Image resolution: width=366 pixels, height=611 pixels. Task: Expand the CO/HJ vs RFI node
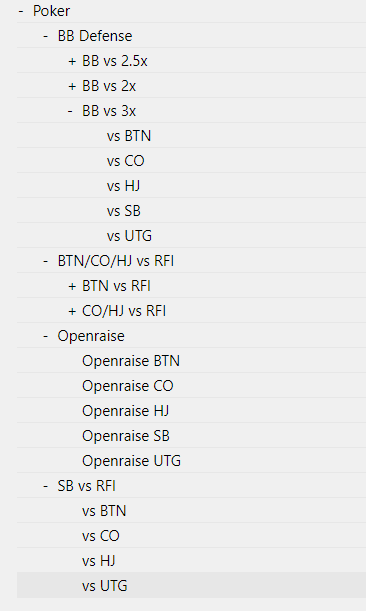point(72,311)
